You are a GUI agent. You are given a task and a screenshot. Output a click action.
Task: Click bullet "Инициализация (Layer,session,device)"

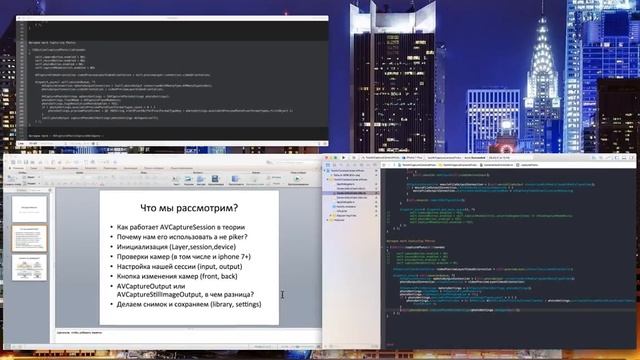pyautogui.click(x=176, y=247)
